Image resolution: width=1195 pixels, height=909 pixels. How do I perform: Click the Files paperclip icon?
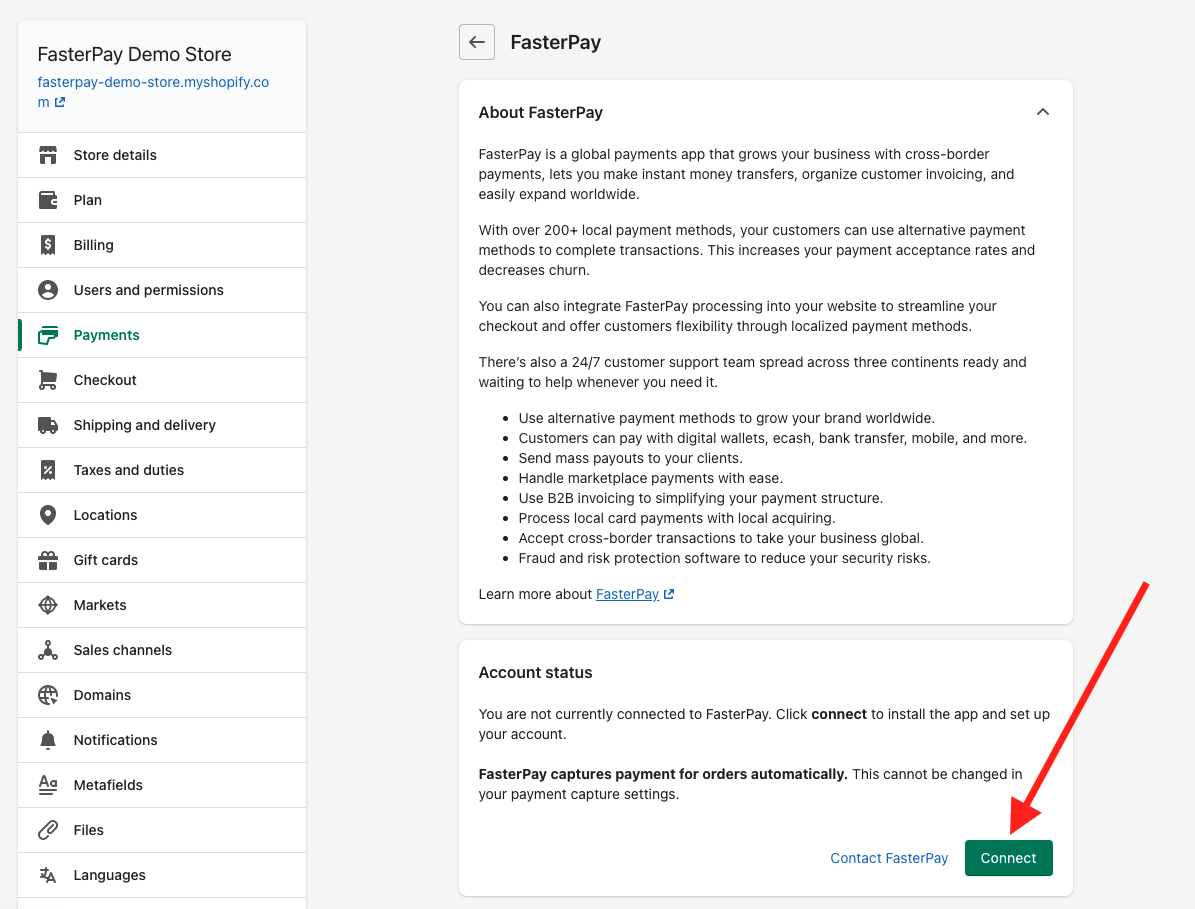click(x=48, y=830)
